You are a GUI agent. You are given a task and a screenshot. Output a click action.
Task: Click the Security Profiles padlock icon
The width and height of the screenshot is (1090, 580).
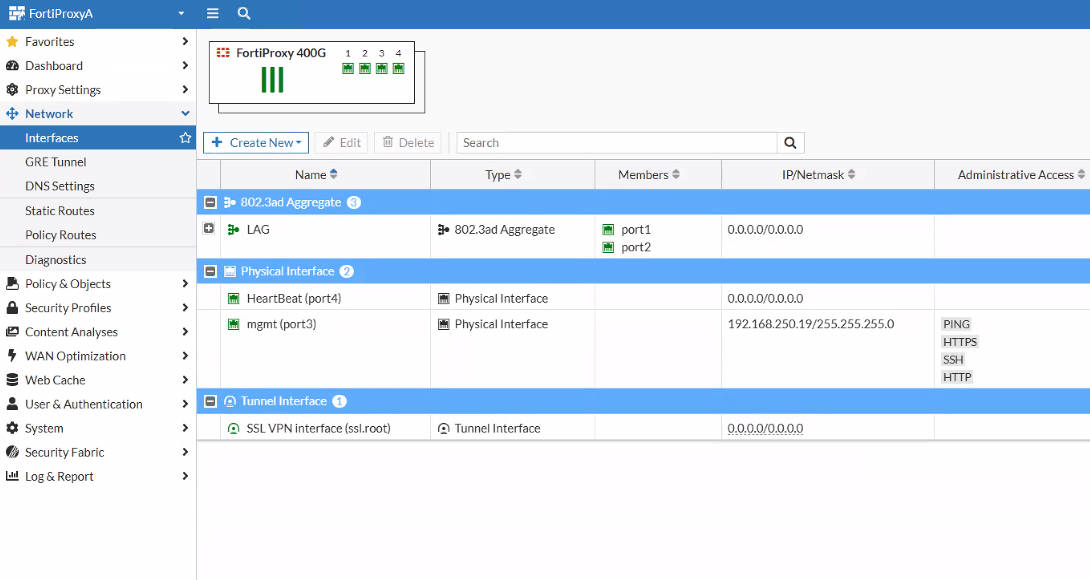coord(12,307)
